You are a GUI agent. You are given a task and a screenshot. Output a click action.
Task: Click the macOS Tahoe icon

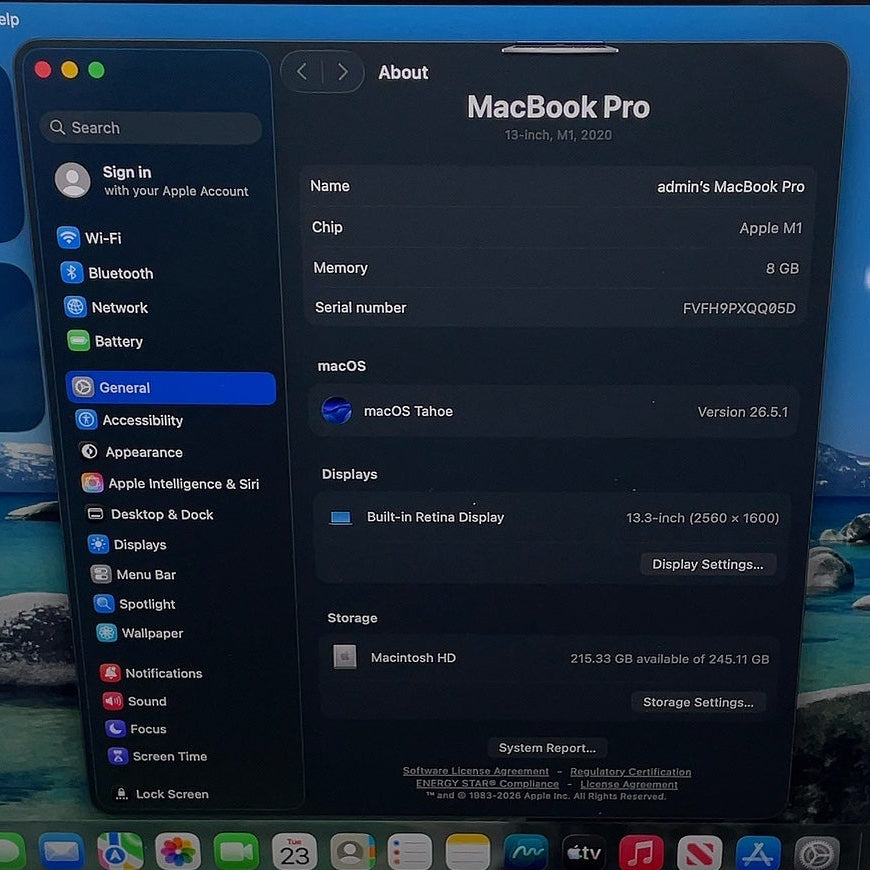(x=336, y=411)
